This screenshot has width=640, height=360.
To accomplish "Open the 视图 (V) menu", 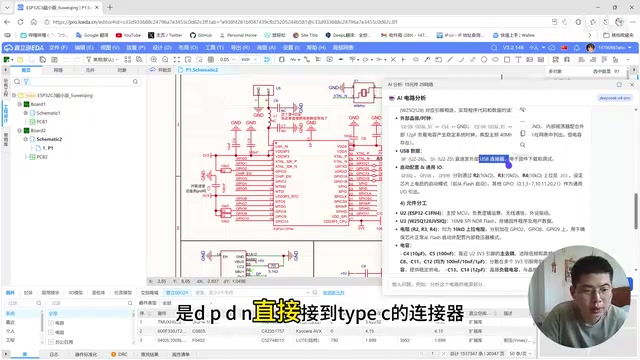I will click(110, 48).
